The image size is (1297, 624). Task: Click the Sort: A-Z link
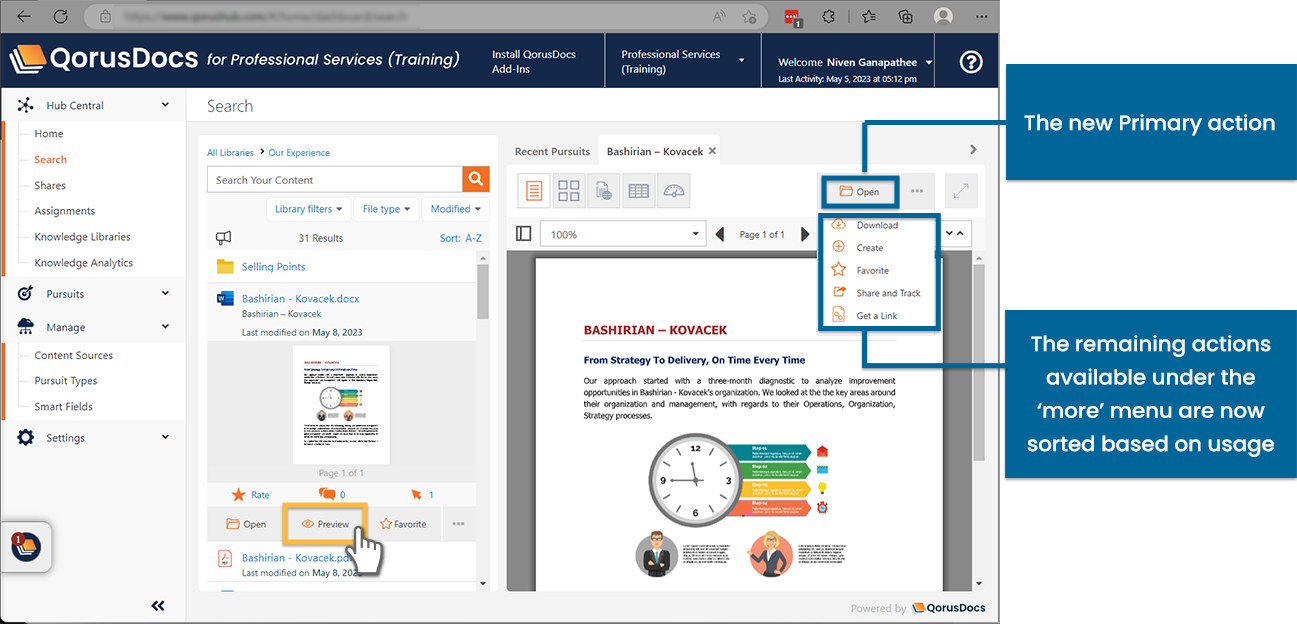coord(461,238)
